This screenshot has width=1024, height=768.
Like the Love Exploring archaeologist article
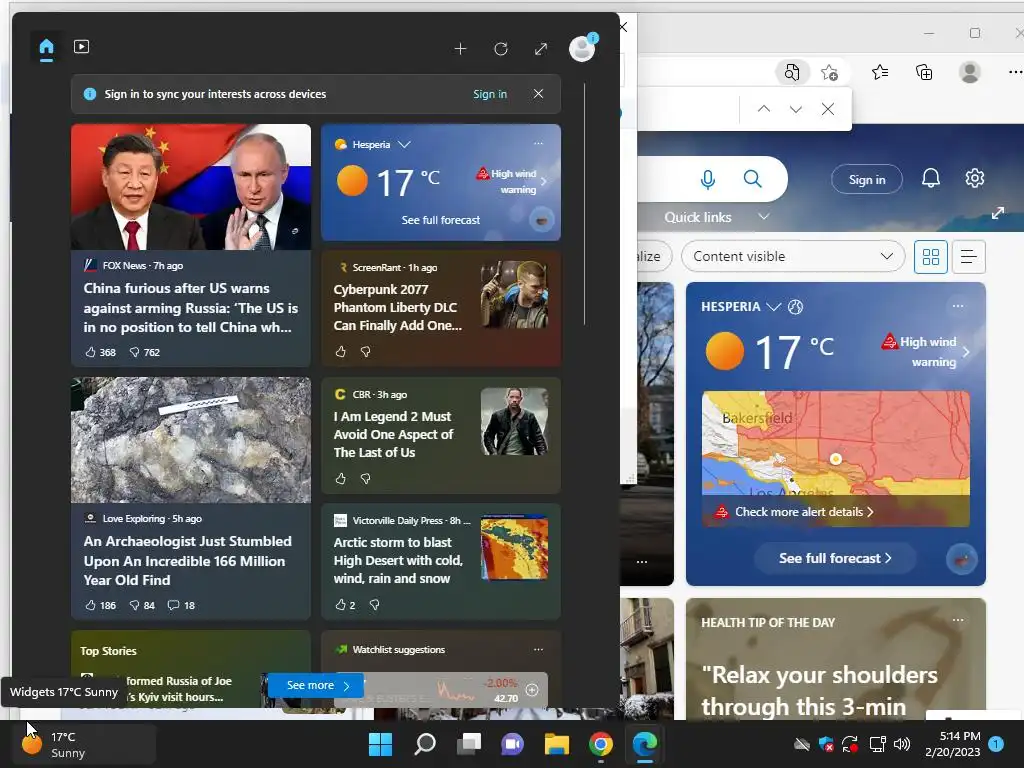(100, 605)
